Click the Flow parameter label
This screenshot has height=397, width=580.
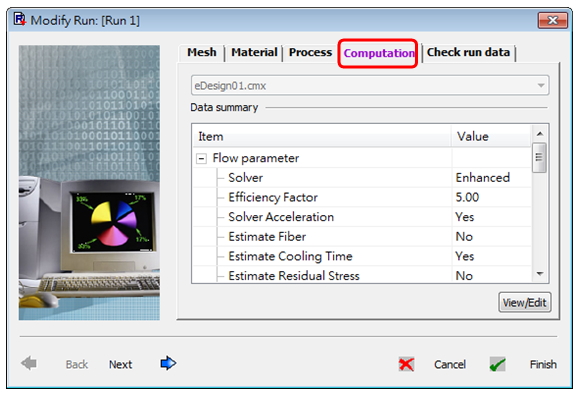256,158
